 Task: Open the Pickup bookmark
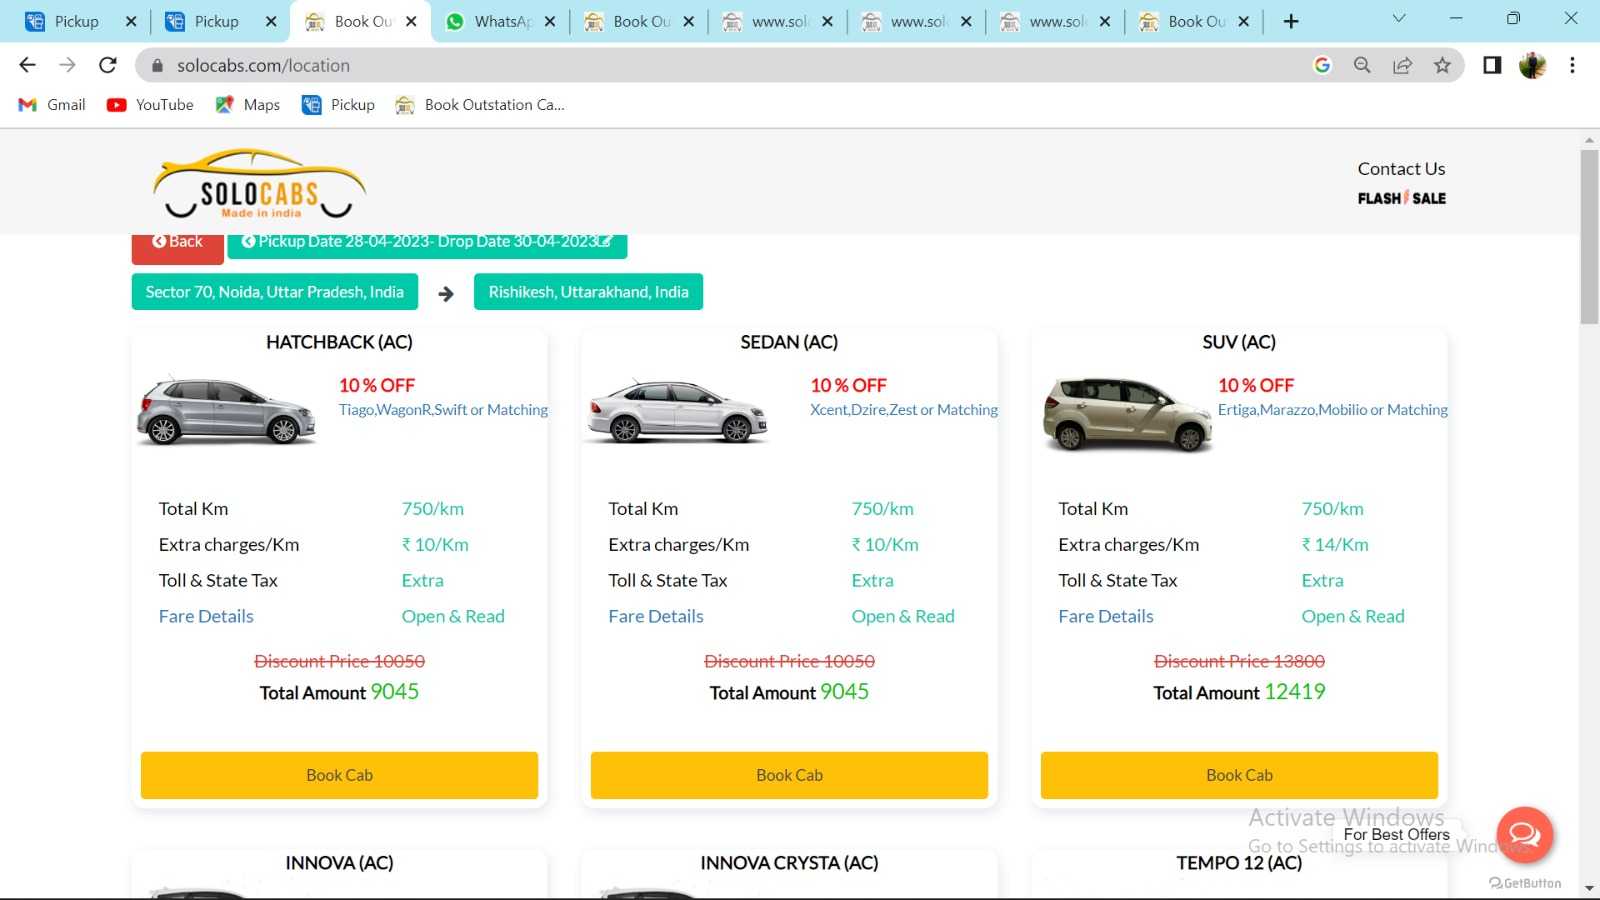[x=338, y=105]
